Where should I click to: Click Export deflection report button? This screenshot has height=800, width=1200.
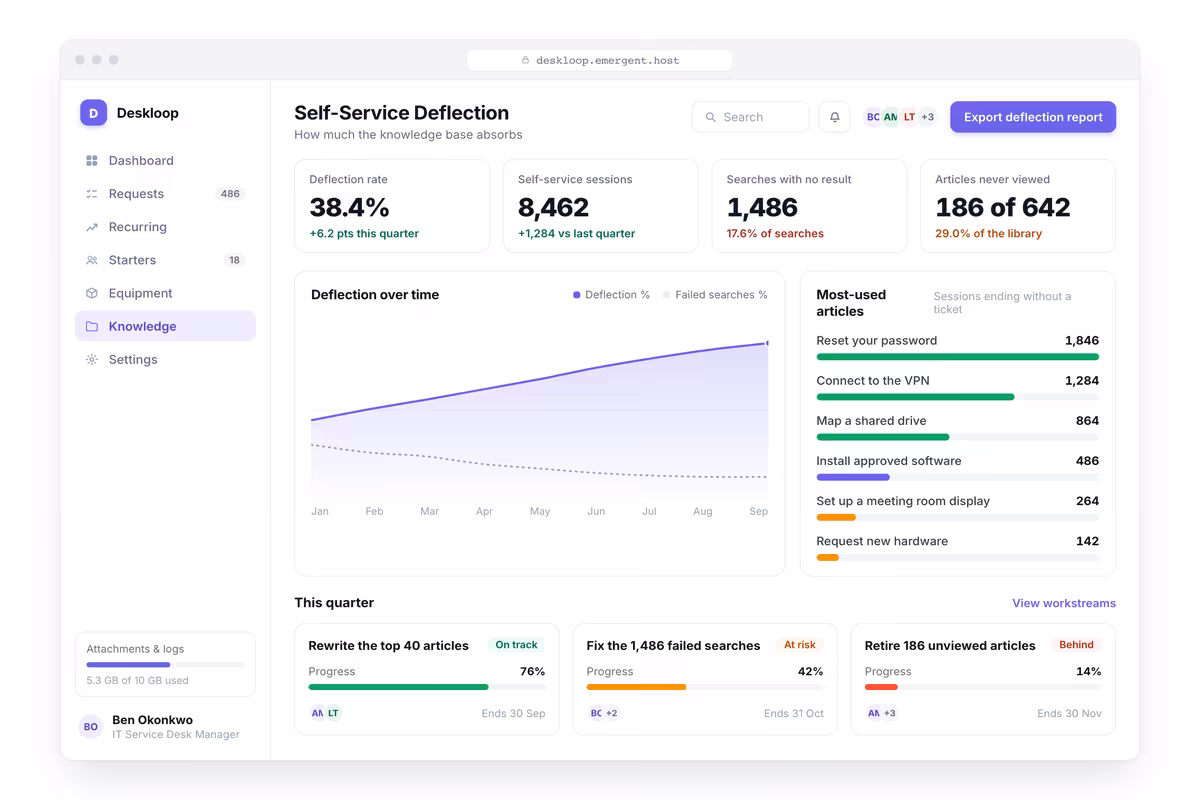(x=1033, y=117)
